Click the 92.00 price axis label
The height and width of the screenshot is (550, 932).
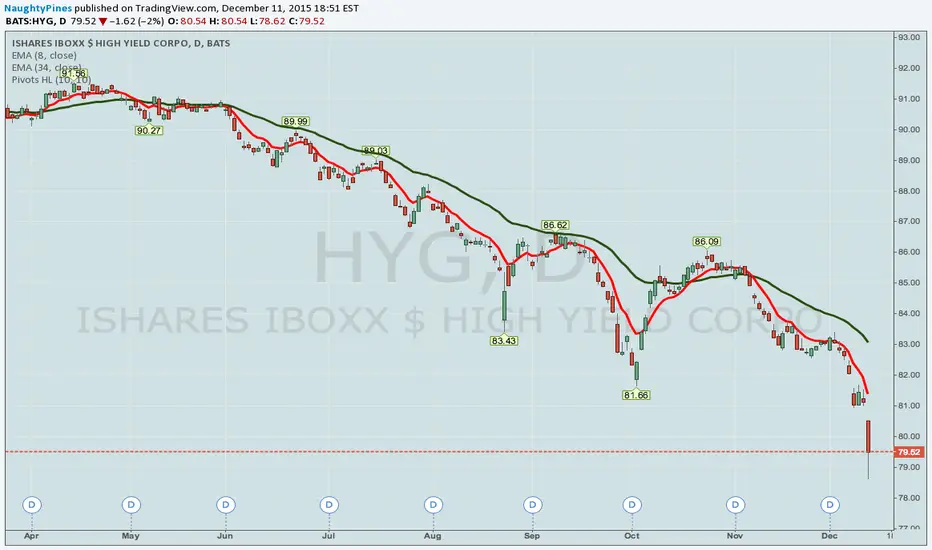(909, 68)
